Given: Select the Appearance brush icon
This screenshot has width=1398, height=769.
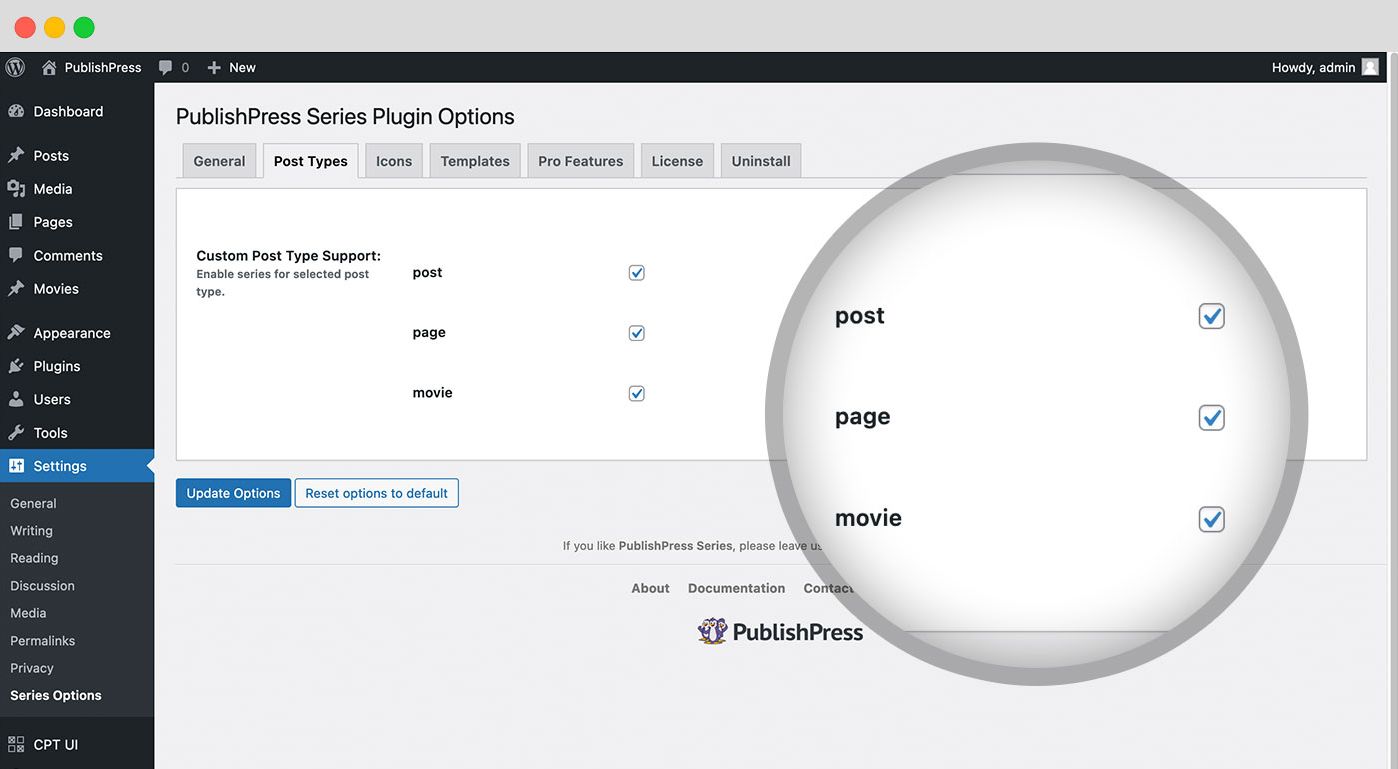Looking at the screenshot, I should coord(17,332).
